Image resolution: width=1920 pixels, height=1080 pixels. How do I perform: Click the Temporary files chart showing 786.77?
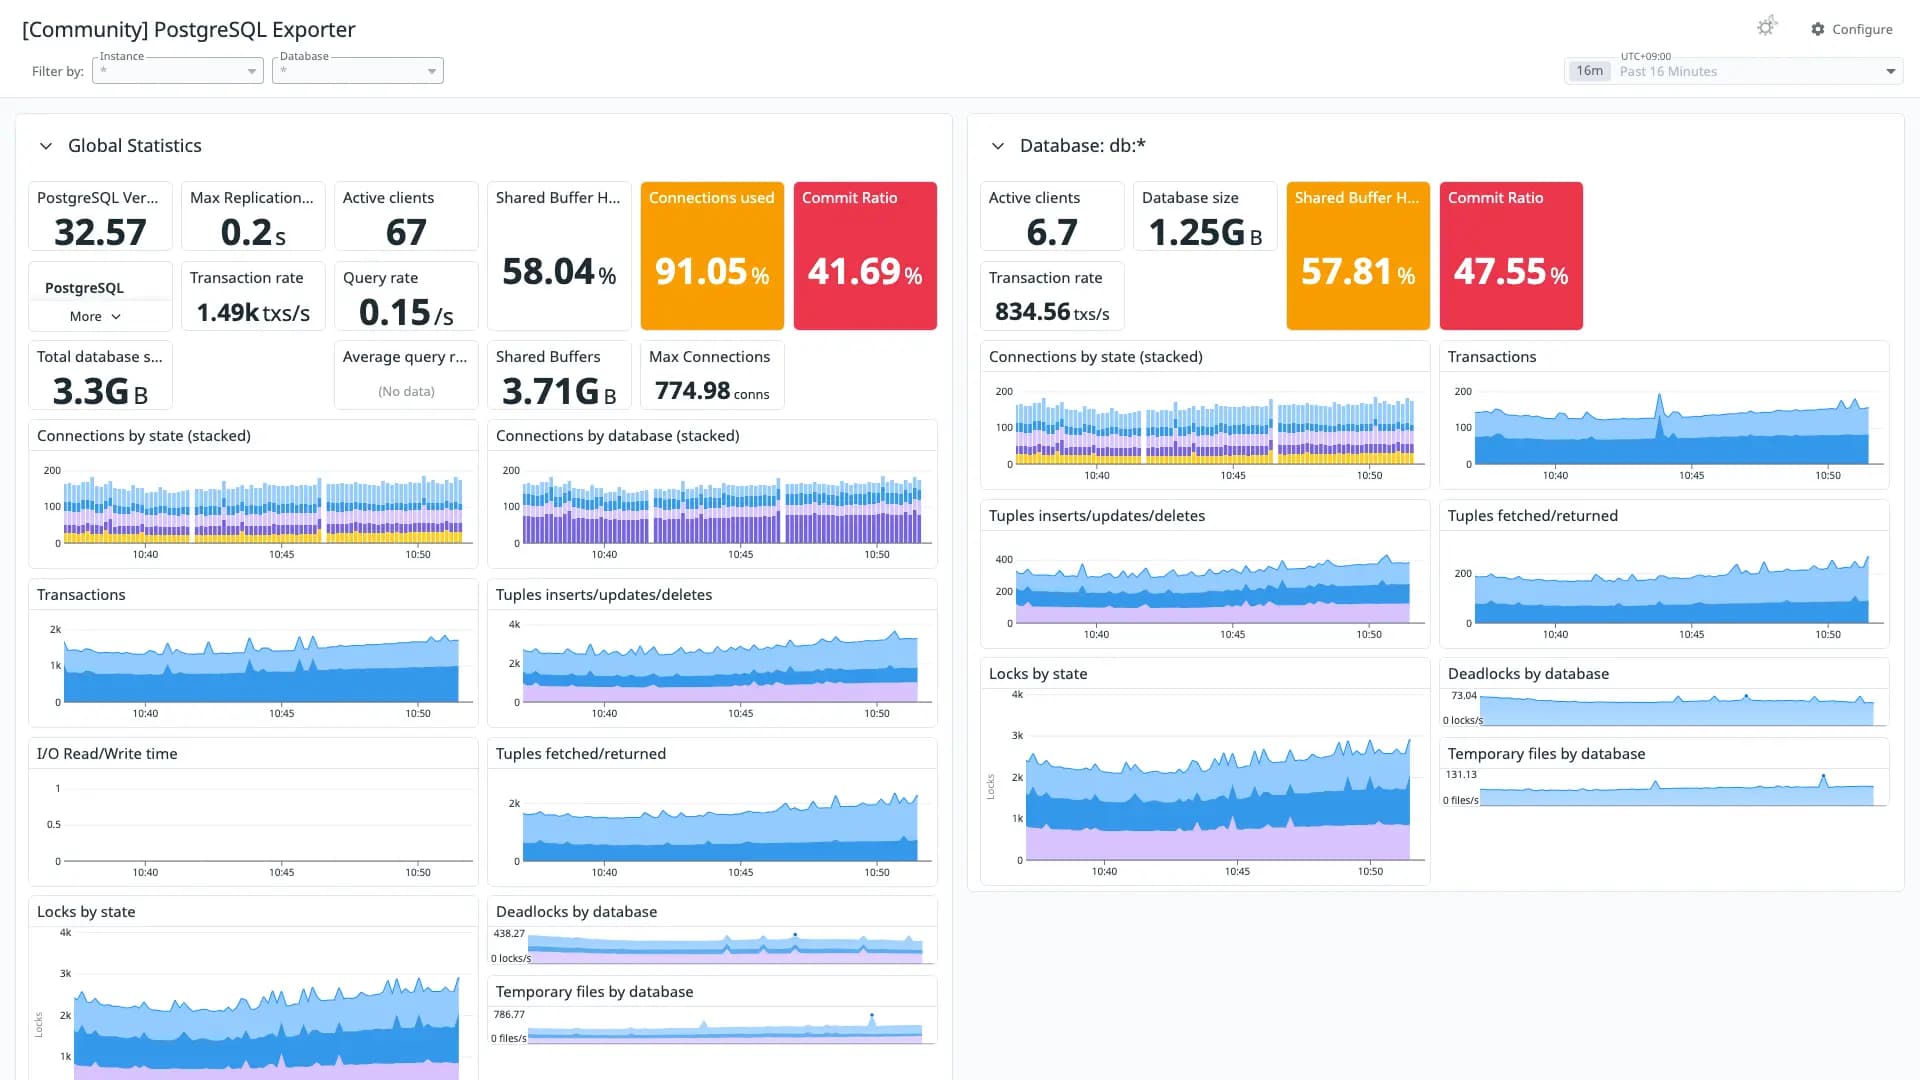pos(712,1011)
